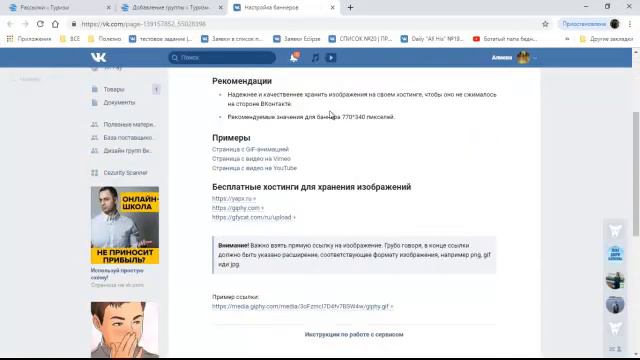Open the account dropdown next to Алексей

tap(535, 58)
